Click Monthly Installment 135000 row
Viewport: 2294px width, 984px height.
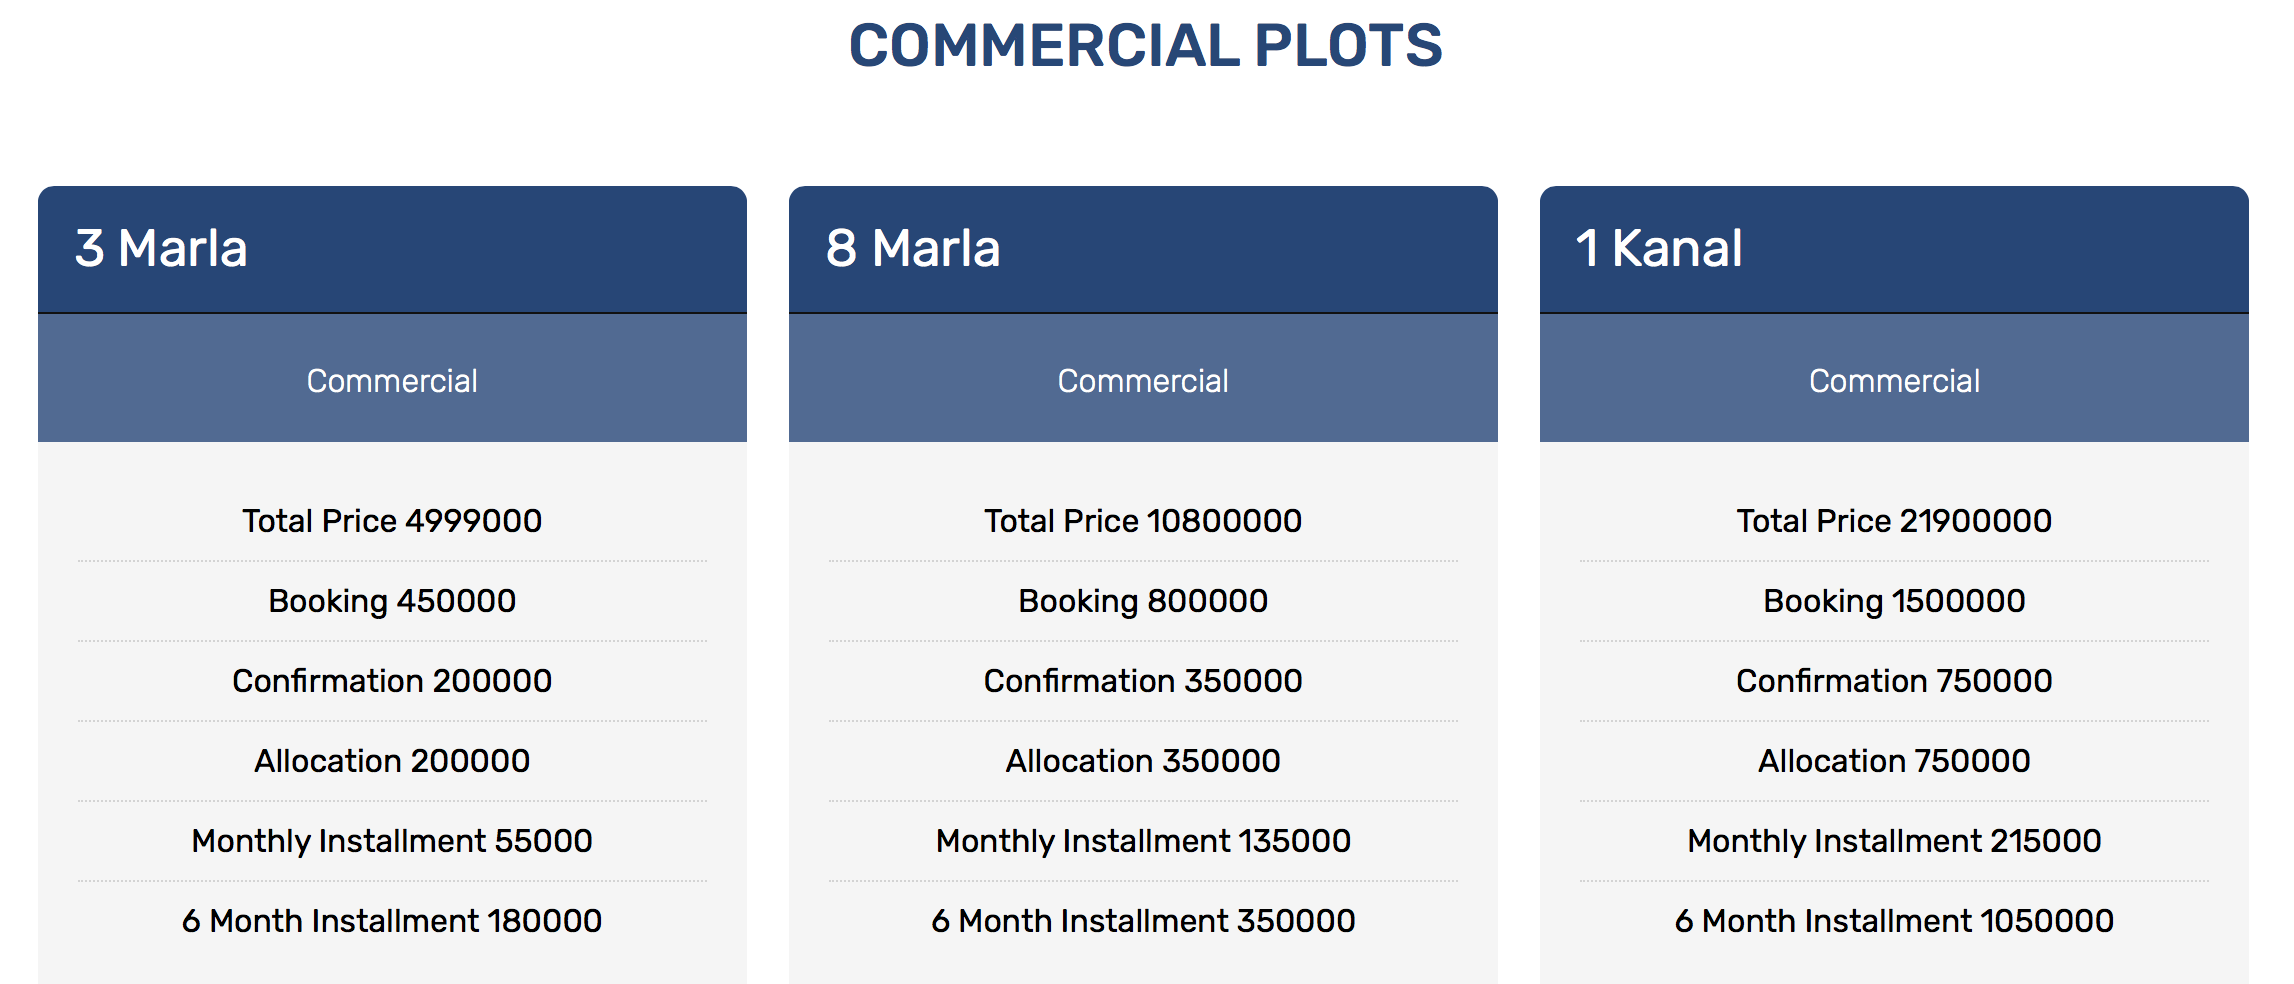[1143, 841]
